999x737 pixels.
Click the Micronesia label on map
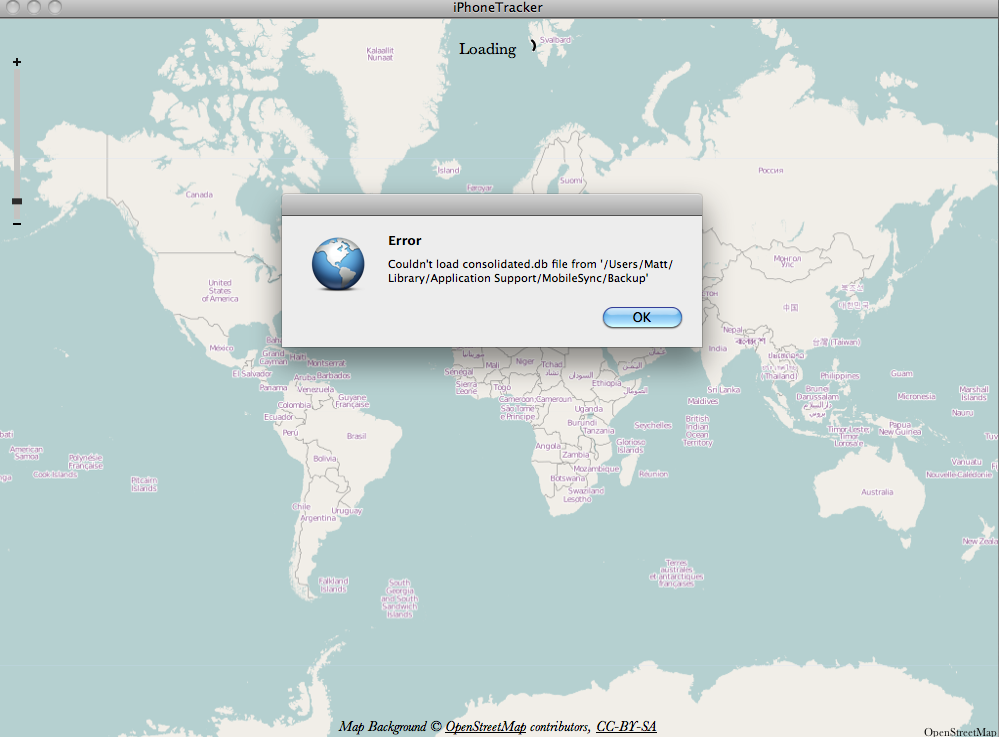(x=916, y=396)
